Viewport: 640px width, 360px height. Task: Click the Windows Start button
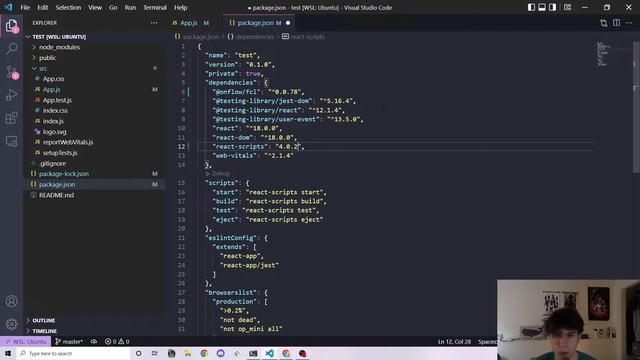click(x=8, y=353)
